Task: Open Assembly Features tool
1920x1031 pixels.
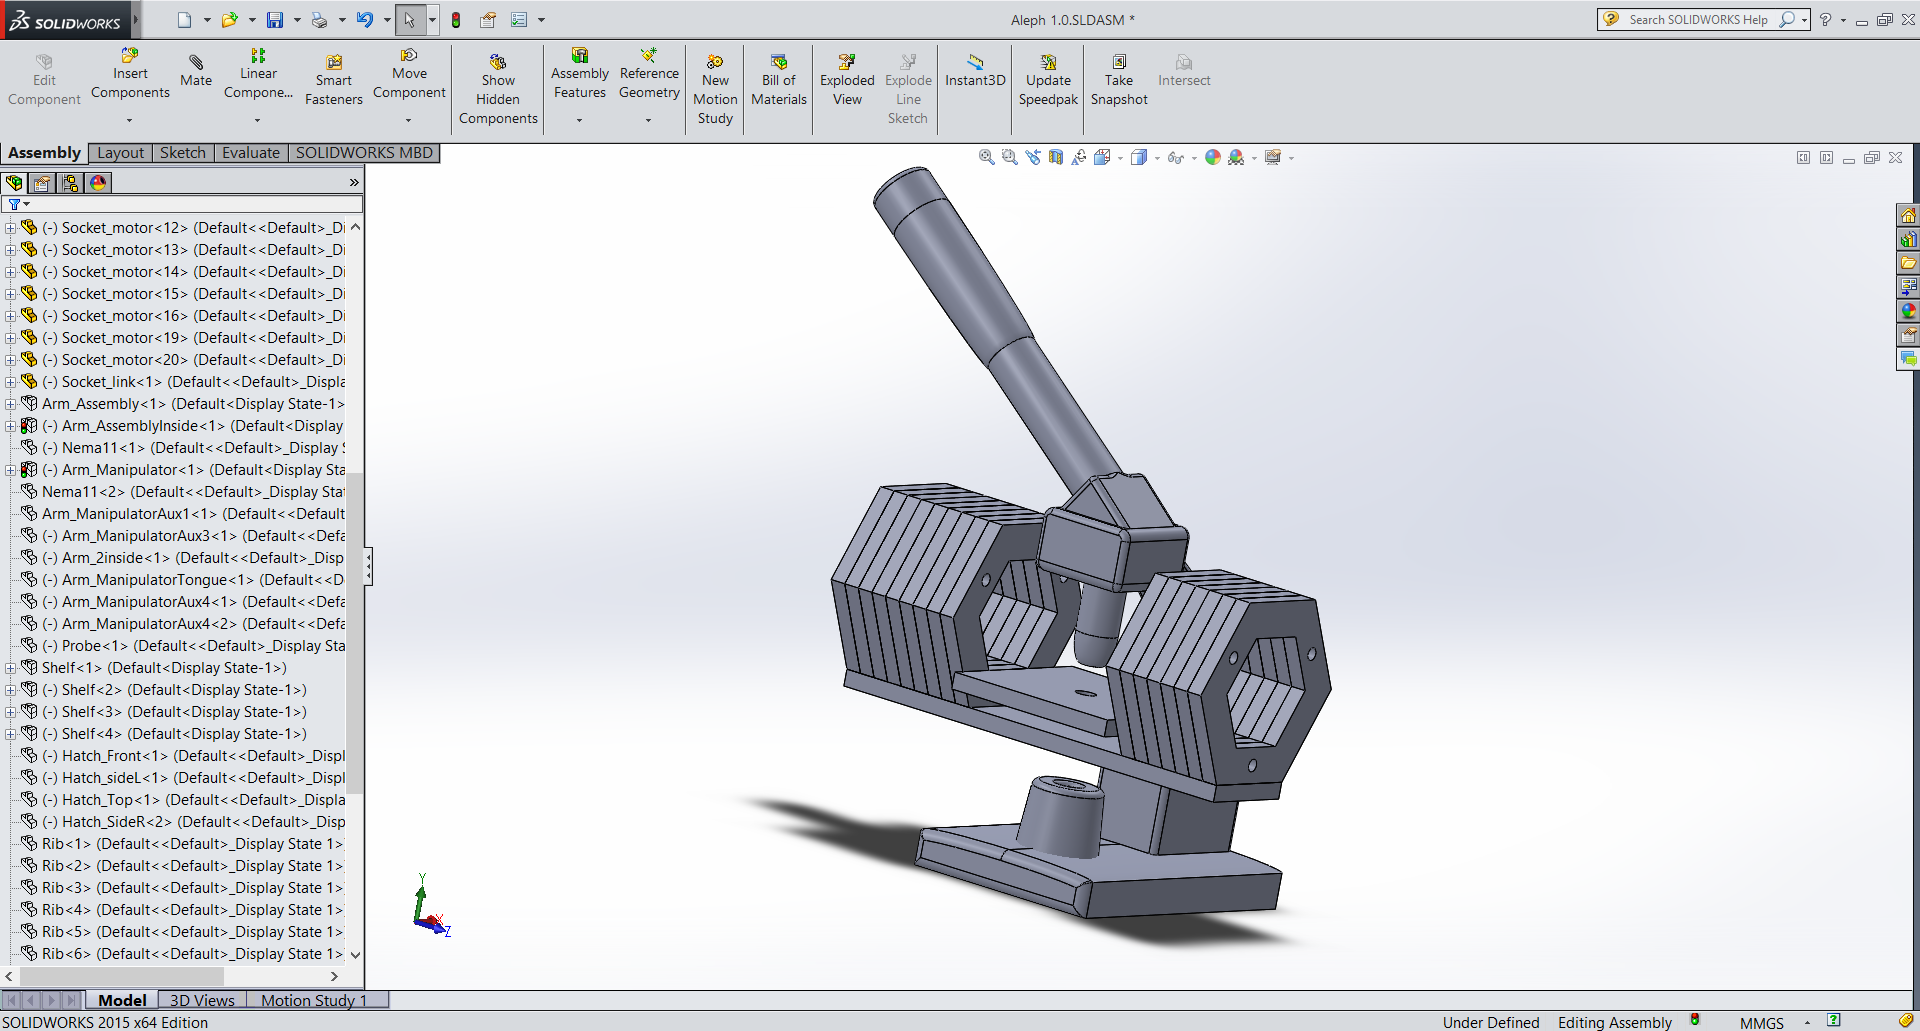Action: click(579, 74)
